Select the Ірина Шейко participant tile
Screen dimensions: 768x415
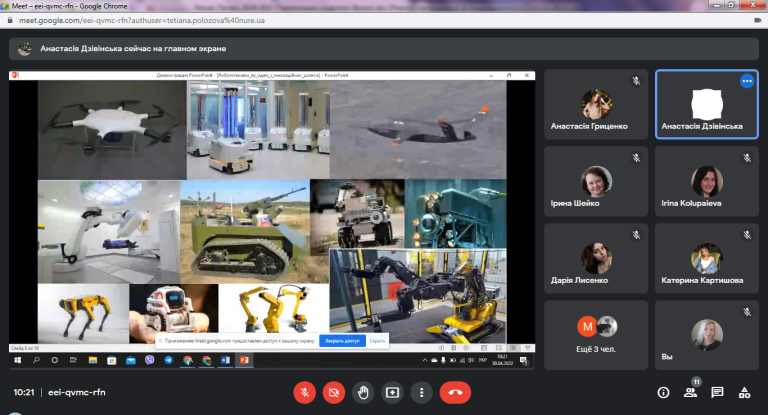pyautogui.click(x=596, y=181)
